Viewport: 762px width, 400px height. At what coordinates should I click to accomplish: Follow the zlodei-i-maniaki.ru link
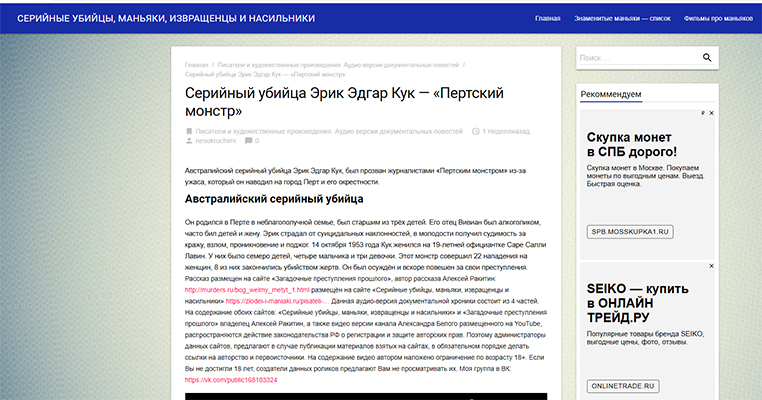[x=277, y=301]
